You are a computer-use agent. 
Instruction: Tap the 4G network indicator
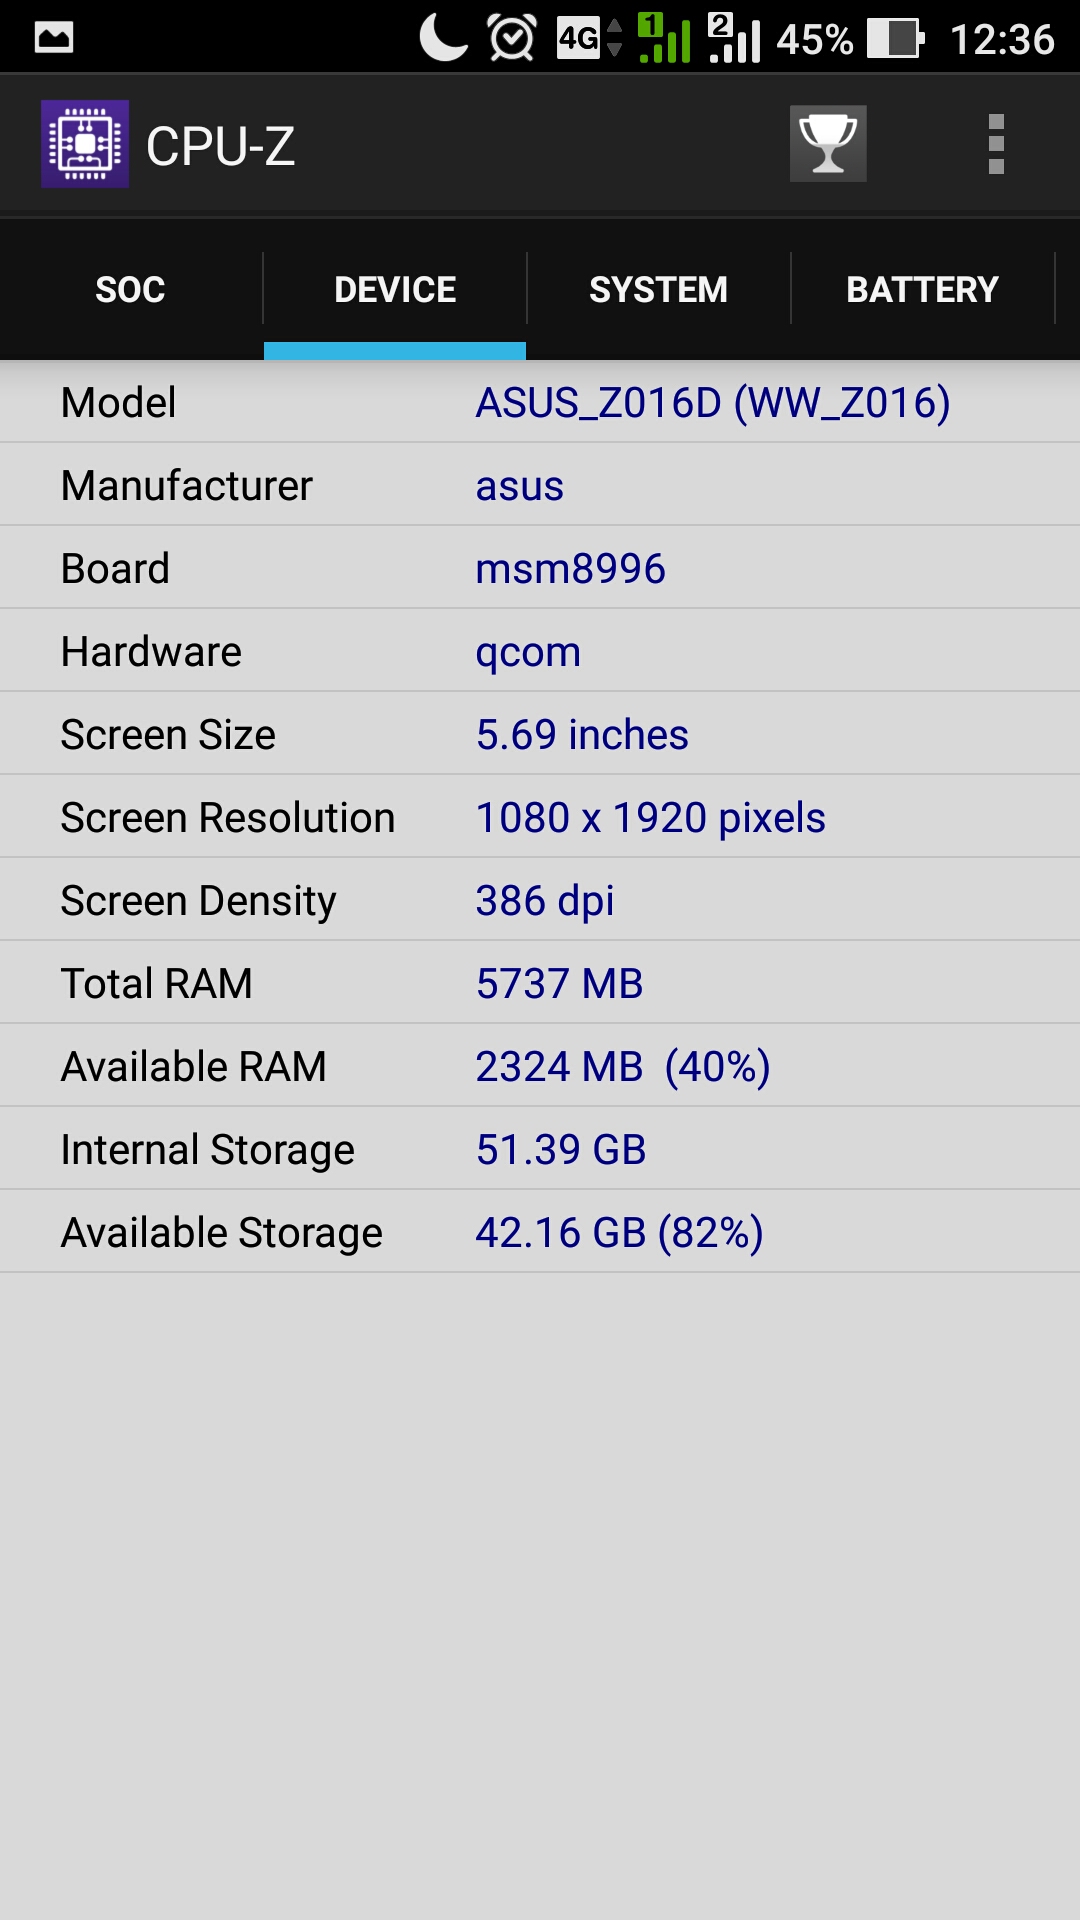point(590,39)
